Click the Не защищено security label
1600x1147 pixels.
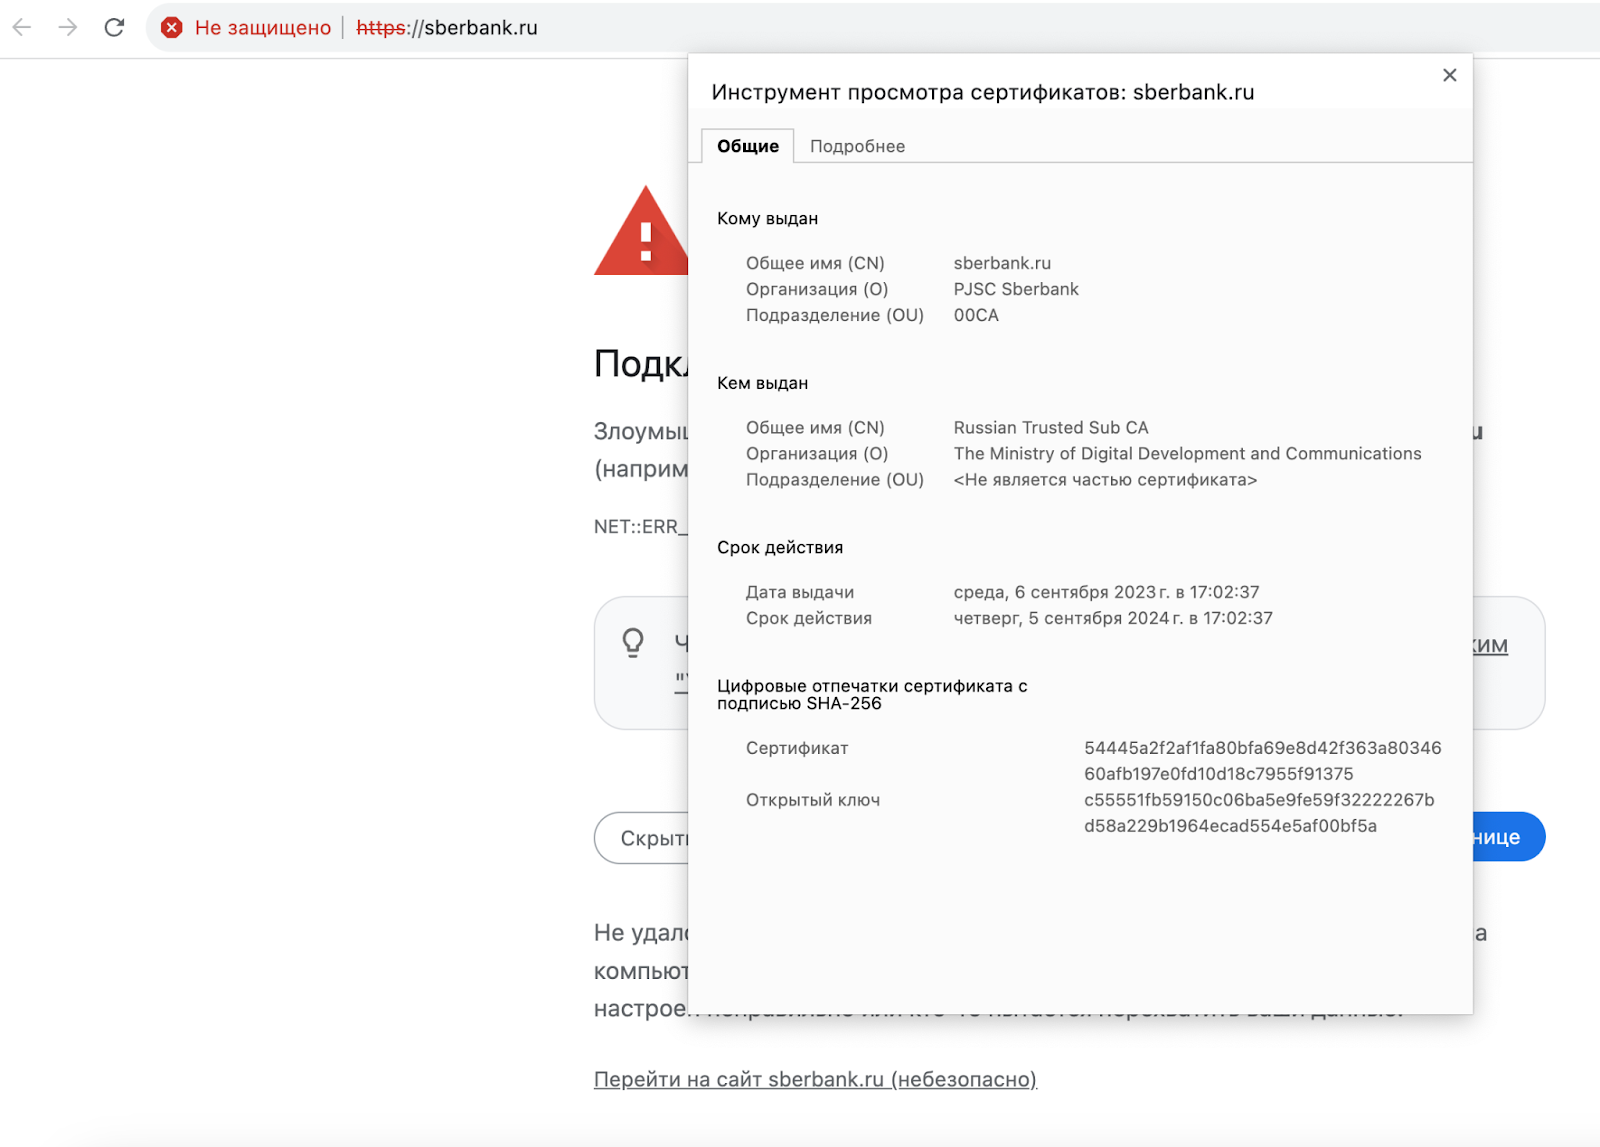(x=262, y=28)
